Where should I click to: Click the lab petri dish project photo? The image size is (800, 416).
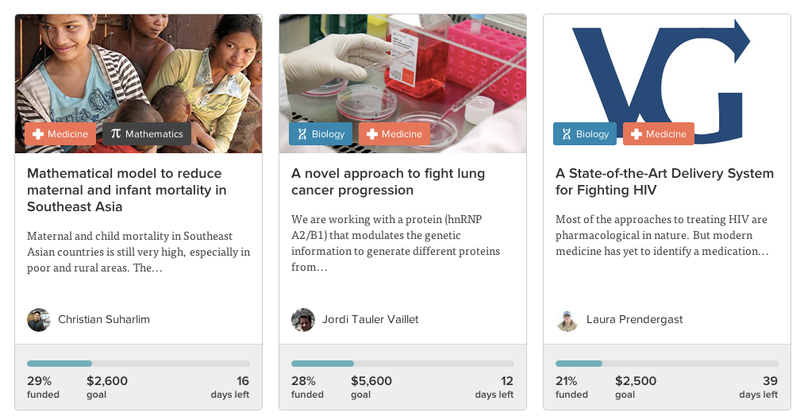(403, 84)
